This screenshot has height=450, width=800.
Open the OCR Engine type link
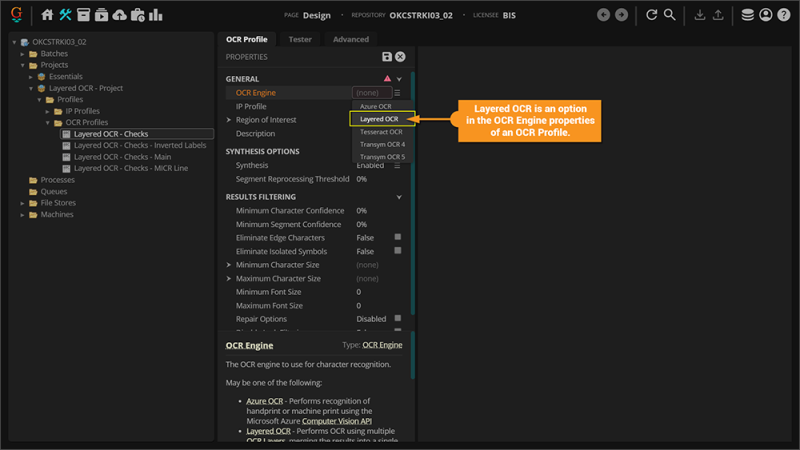tap(382, 345)
